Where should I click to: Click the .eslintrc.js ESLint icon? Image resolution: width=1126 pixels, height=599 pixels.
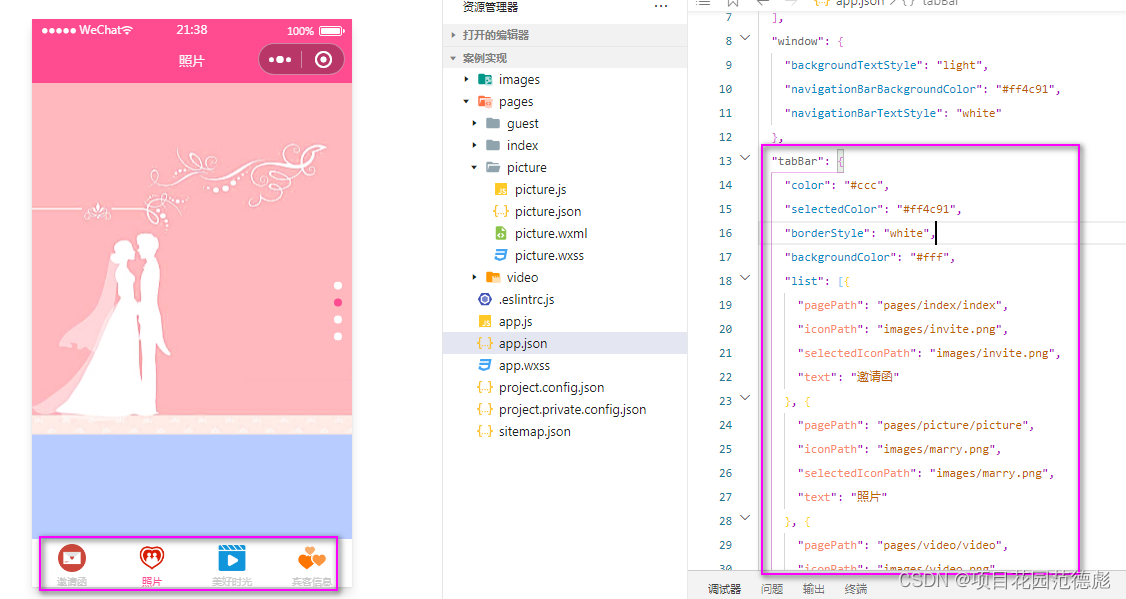[x=485, y=299]
